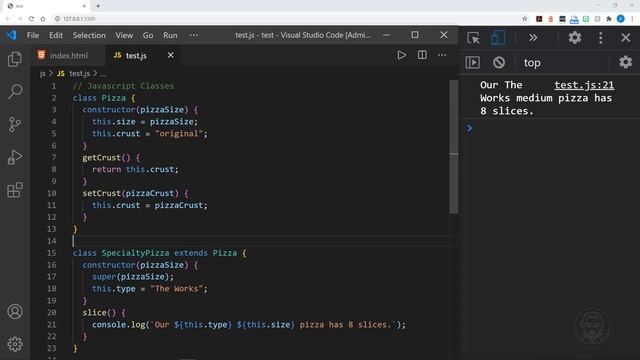Place cursor on line number 15
Viewport: 640px width, 360px height.
[x=51, y=253]
